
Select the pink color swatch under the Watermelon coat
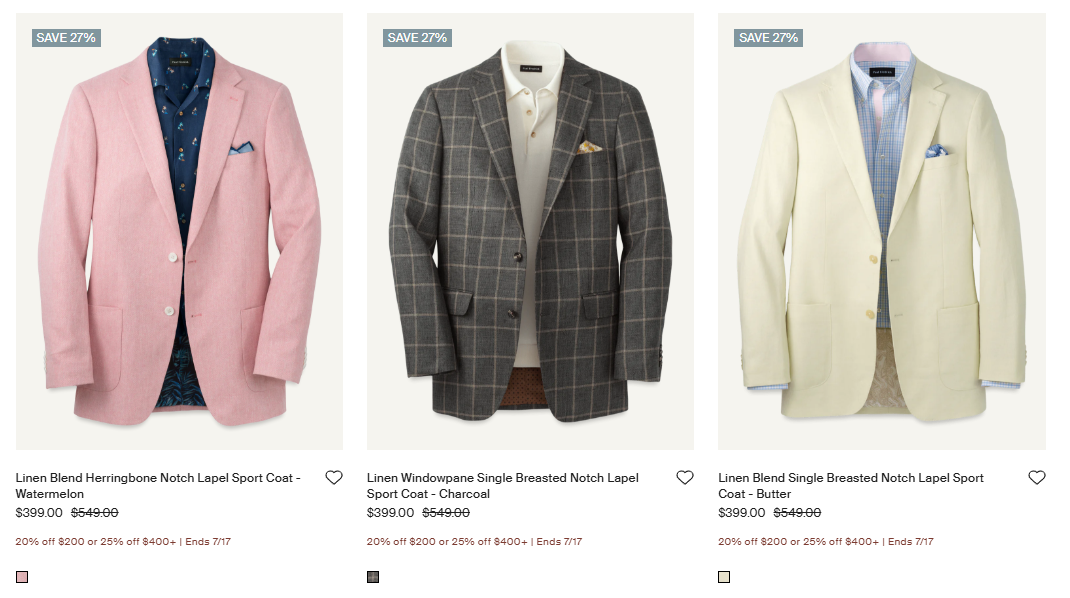click(21, 576)
